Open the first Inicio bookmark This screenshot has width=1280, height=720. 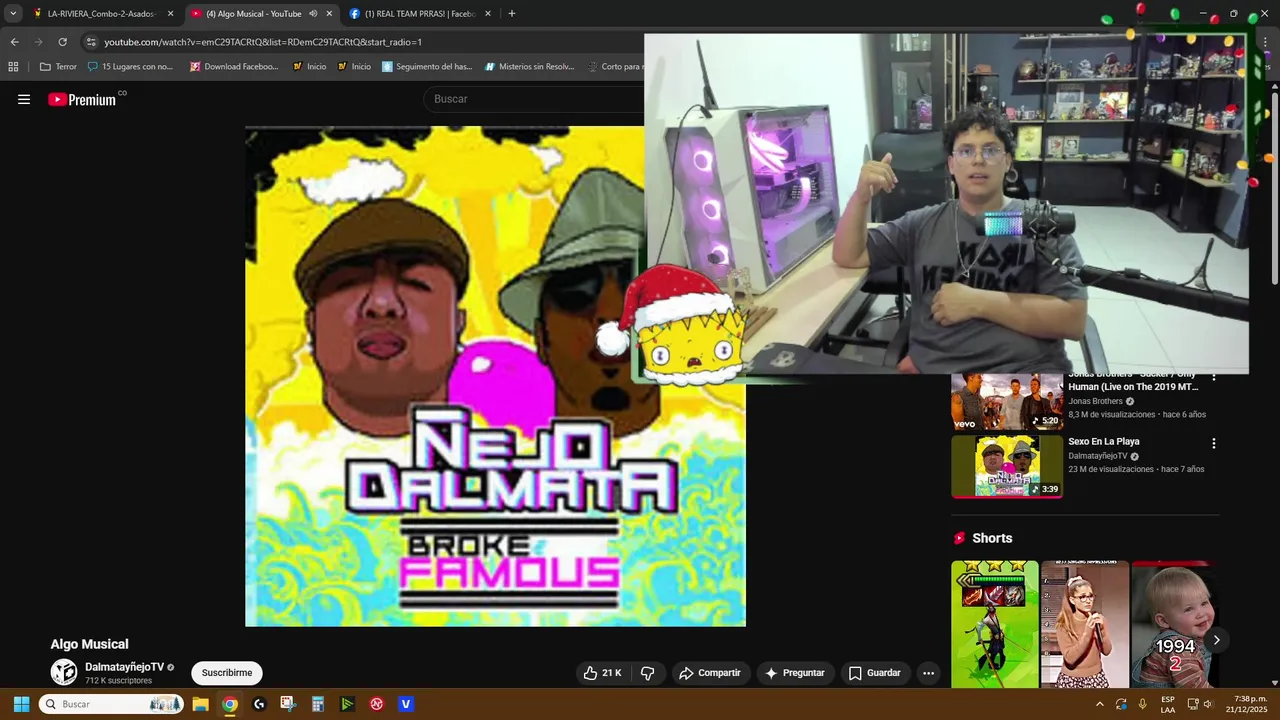coord(309,67)
